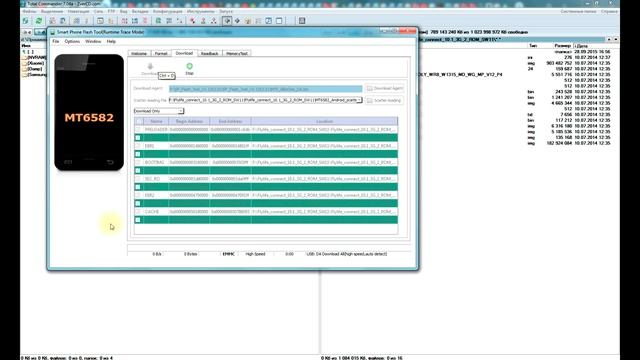Click the Имя column header in left panel
The image size is (640, 360).
click(26, 46)
